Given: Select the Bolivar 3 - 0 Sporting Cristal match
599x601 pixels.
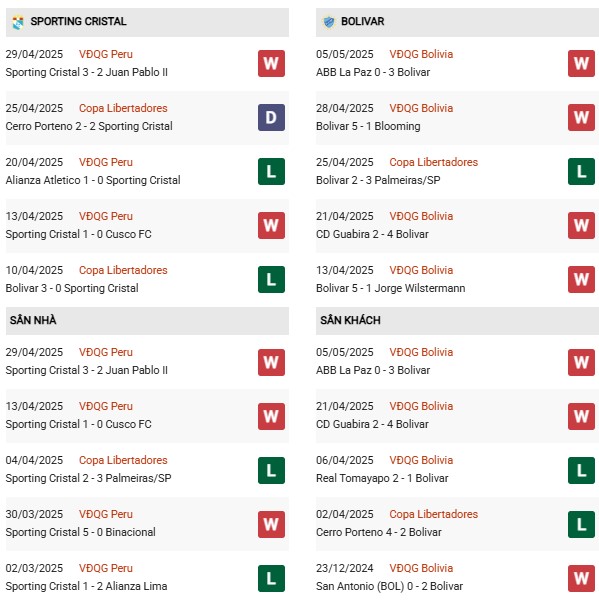Looking at the screenshot, I should coord(72,288).
